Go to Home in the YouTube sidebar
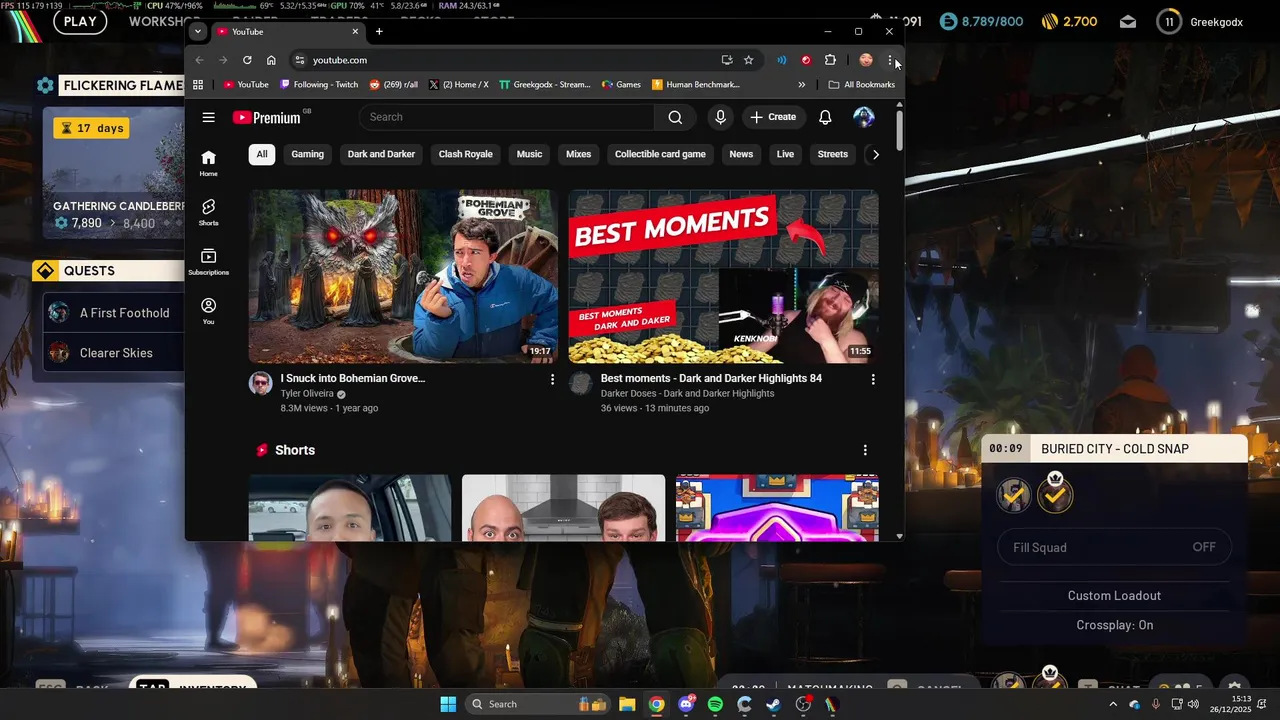Image resolution: width=1280 pixels, height=720 pixels. pos(208,163)
